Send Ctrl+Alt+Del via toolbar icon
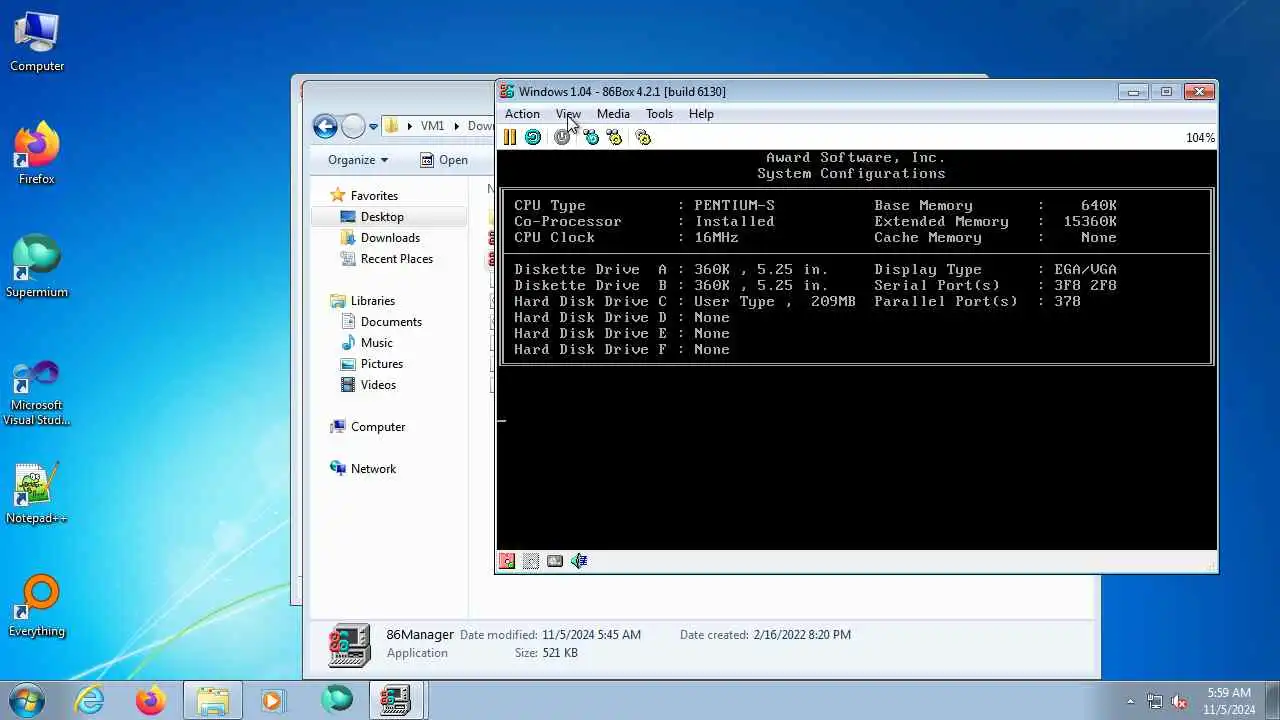 (591, 137)
